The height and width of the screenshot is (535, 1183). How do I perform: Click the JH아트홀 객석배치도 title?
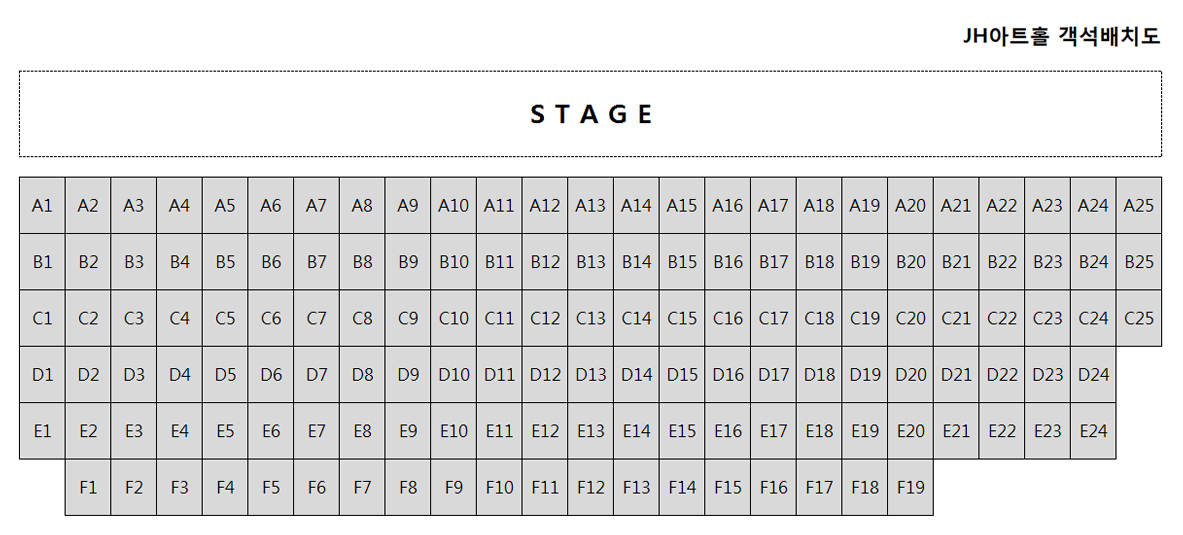1062,35
